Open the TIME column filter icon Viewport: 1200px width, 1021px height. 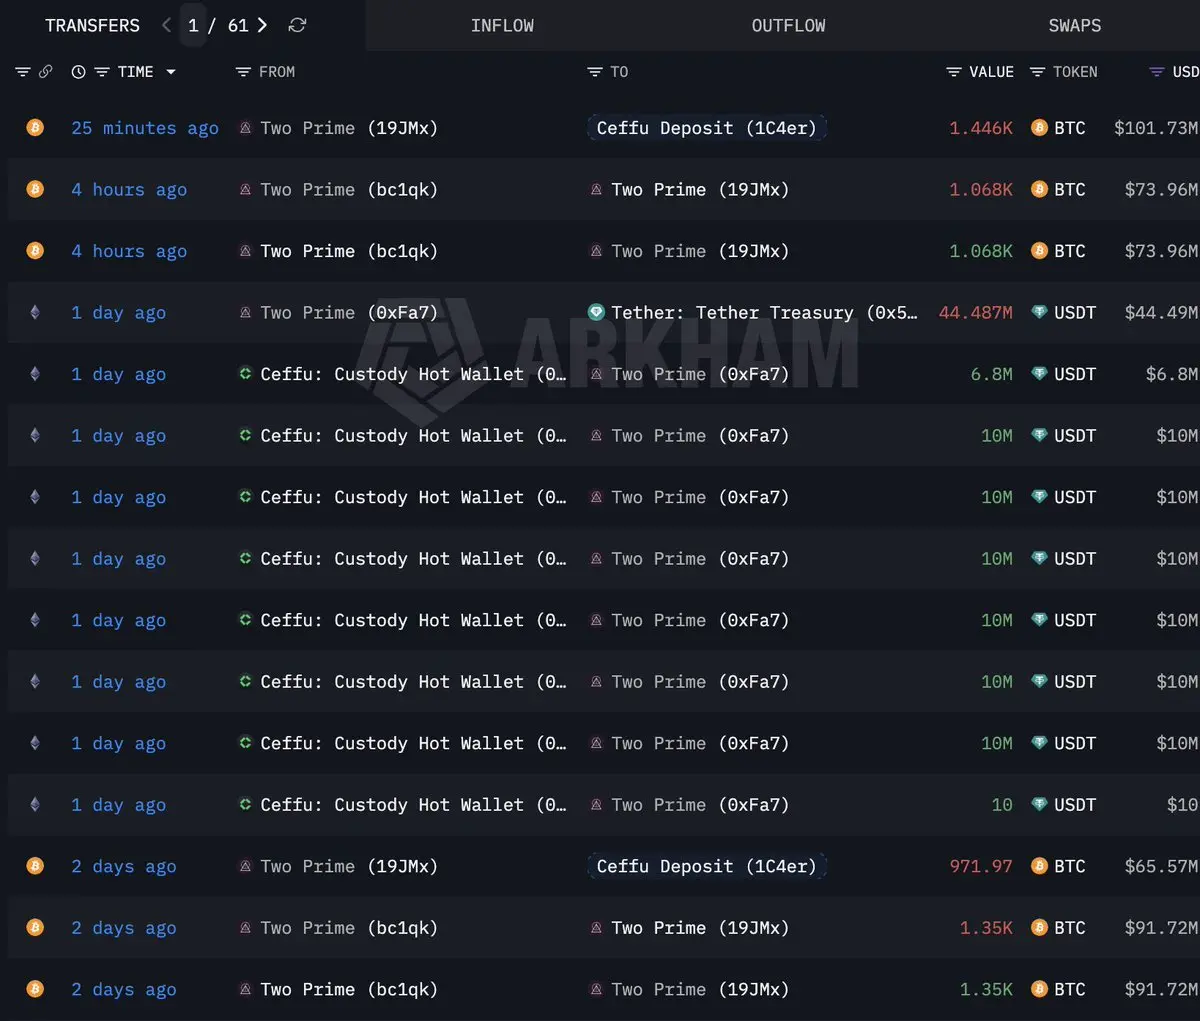point(101,72)
